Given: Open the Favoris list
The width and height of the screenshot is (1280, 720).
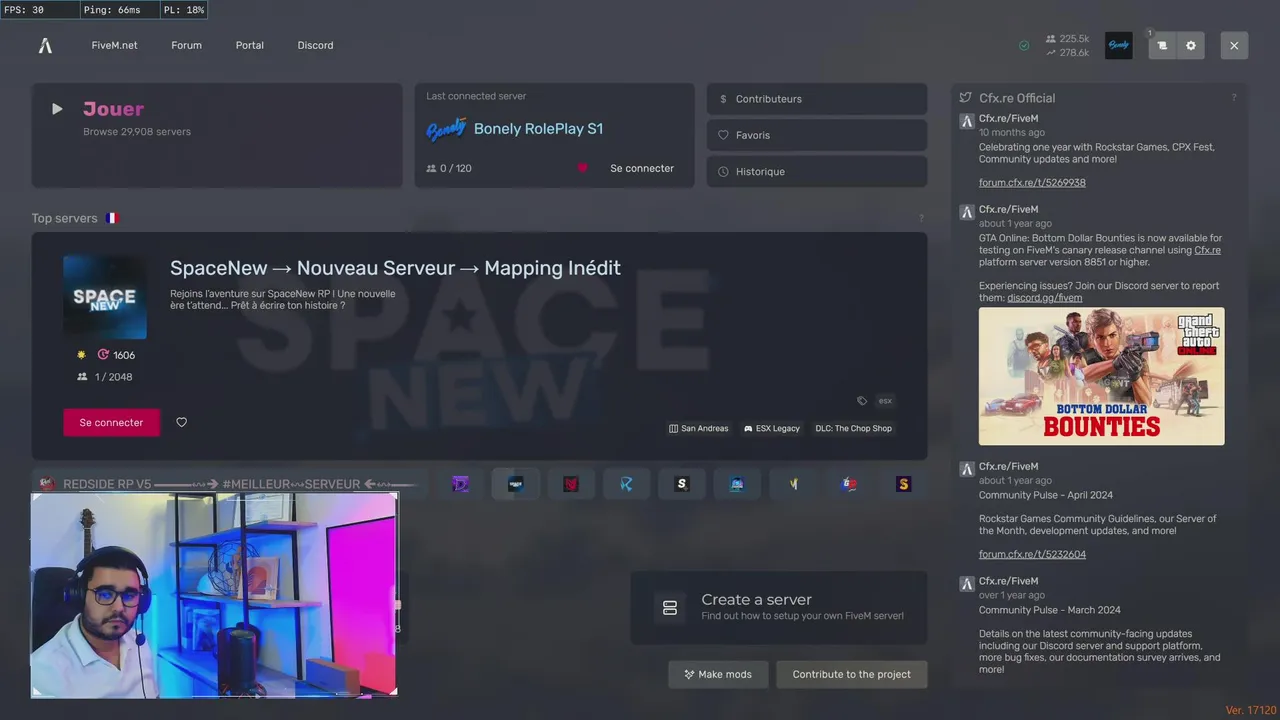Looking at the screenshot, I should (x=817, y=135).
